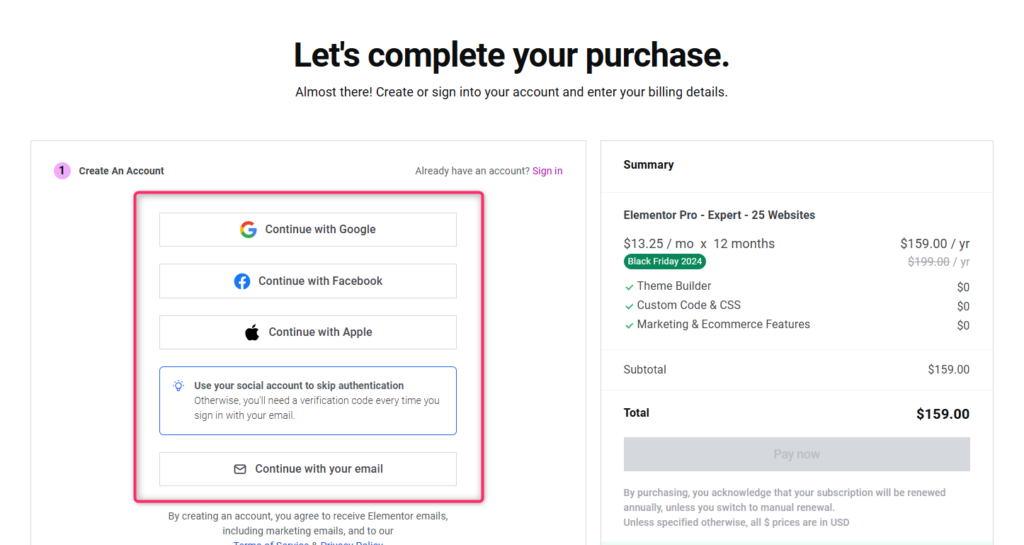Click the Custom Code & CSS checkmark
Viewport: 1024px width, 545px height.
[629, 306]
